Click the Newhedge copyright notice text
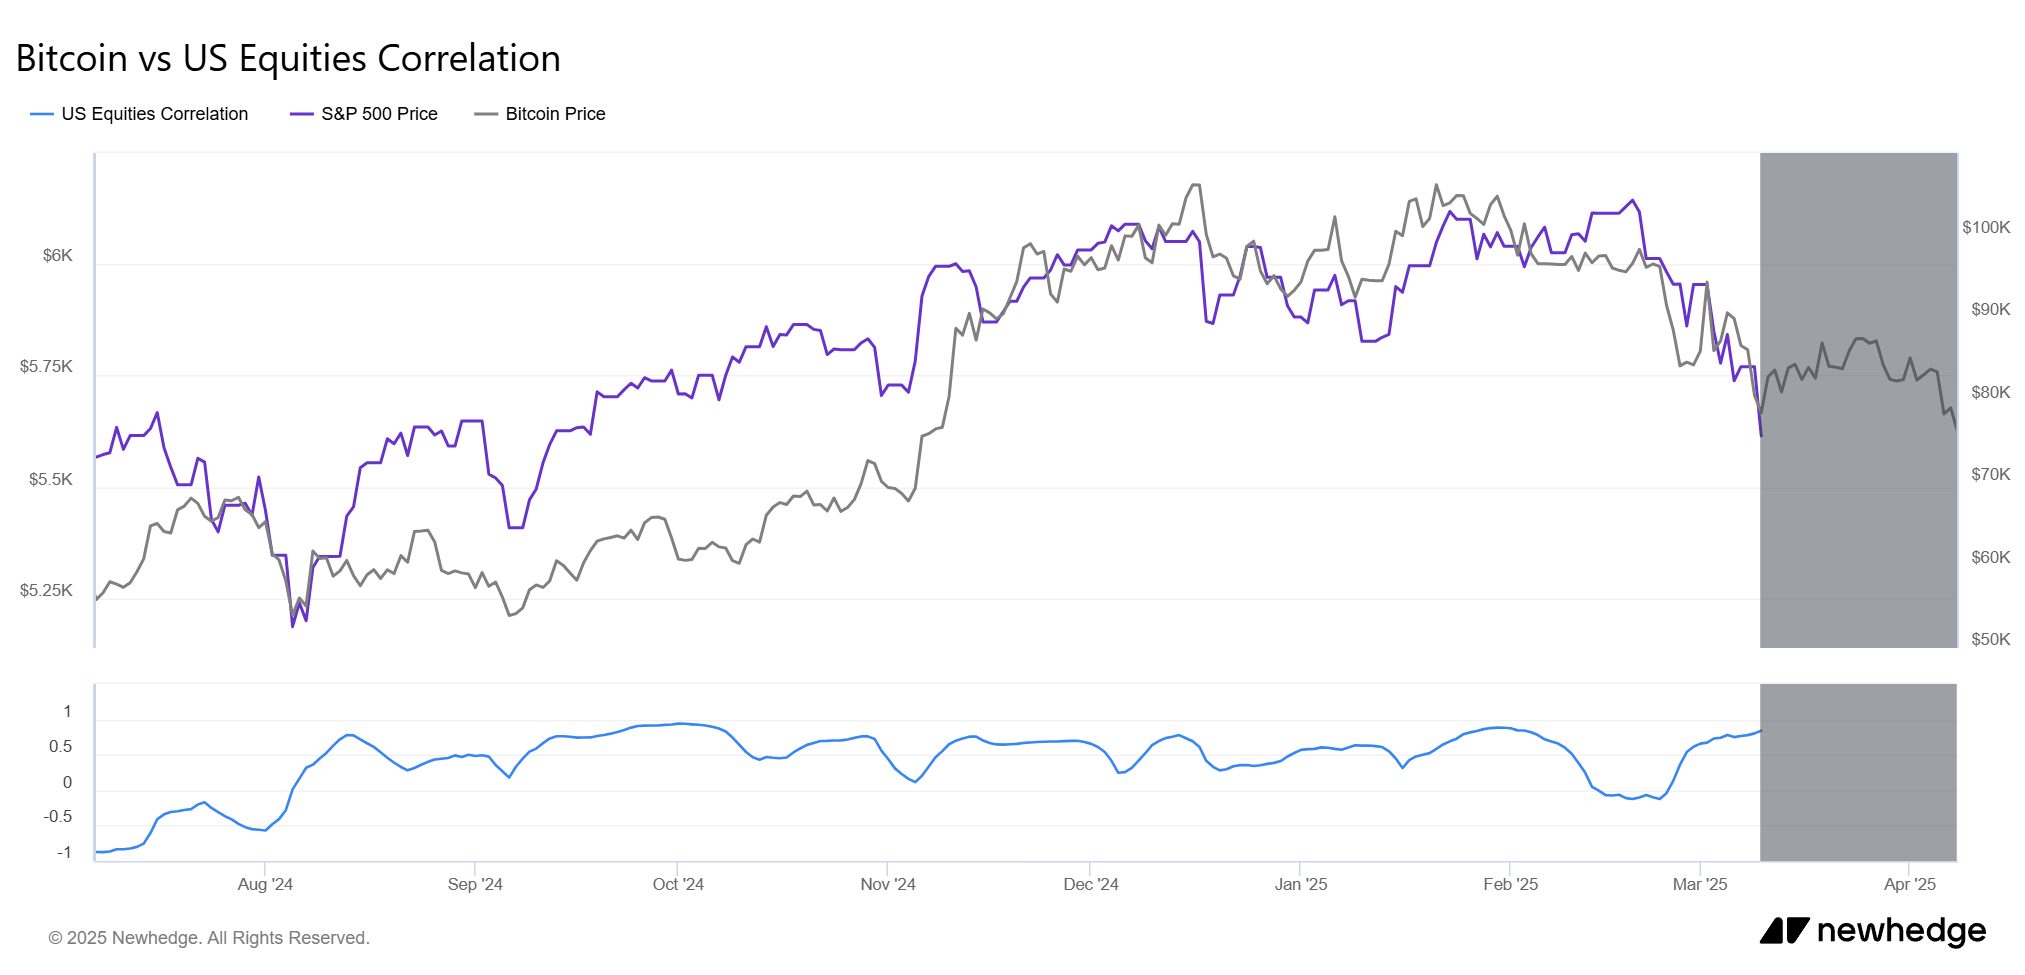The width and height of the screenshot is (2025, 975). click(x=209, y=938)
